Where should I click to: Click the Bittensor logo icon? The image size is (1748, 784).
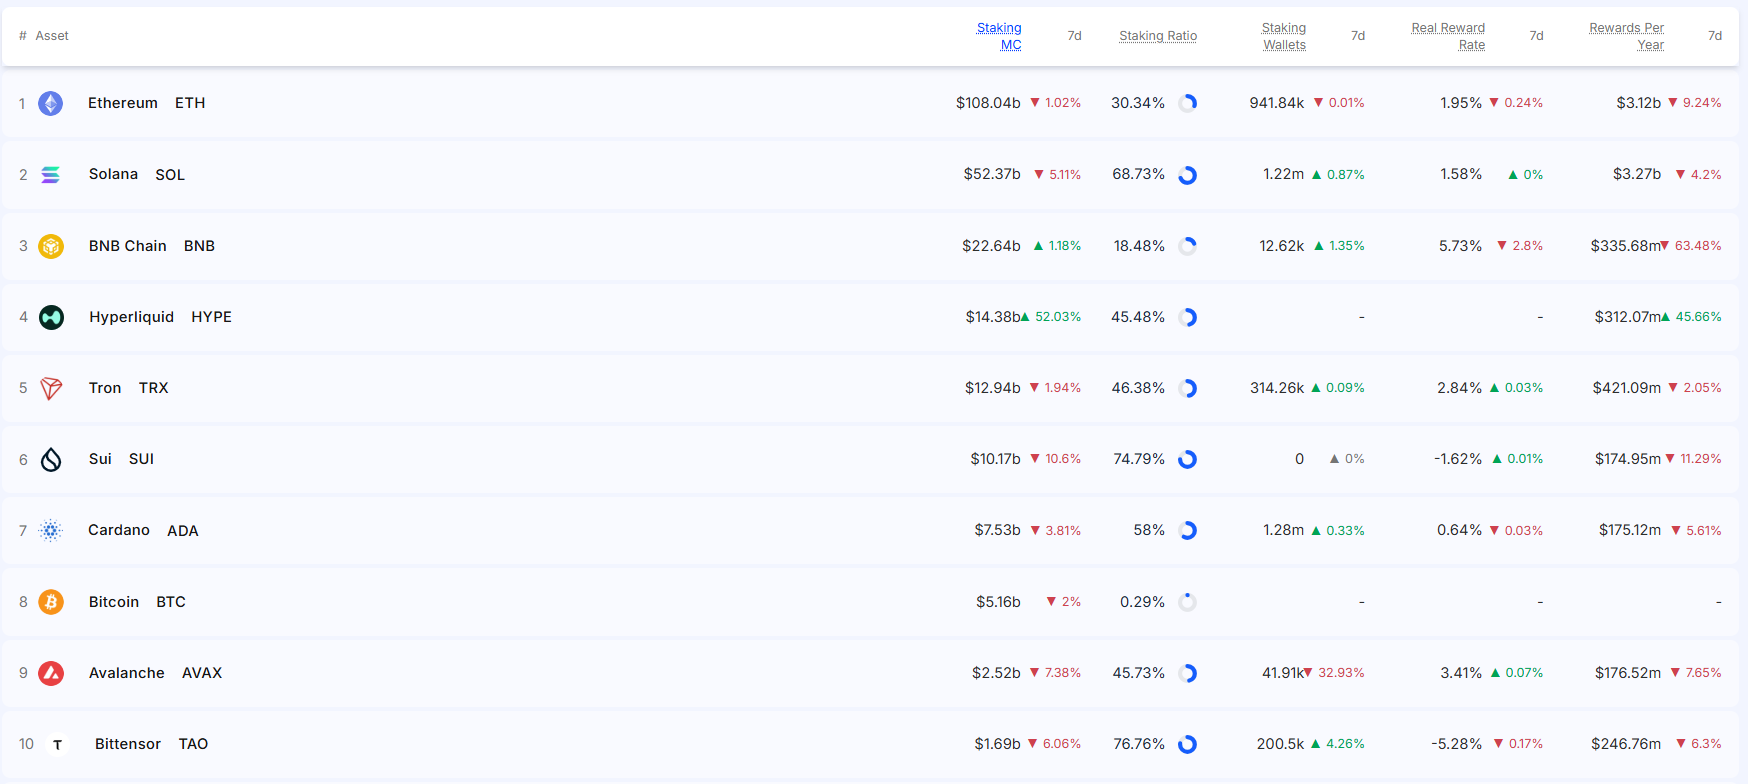tap(58, 744)
